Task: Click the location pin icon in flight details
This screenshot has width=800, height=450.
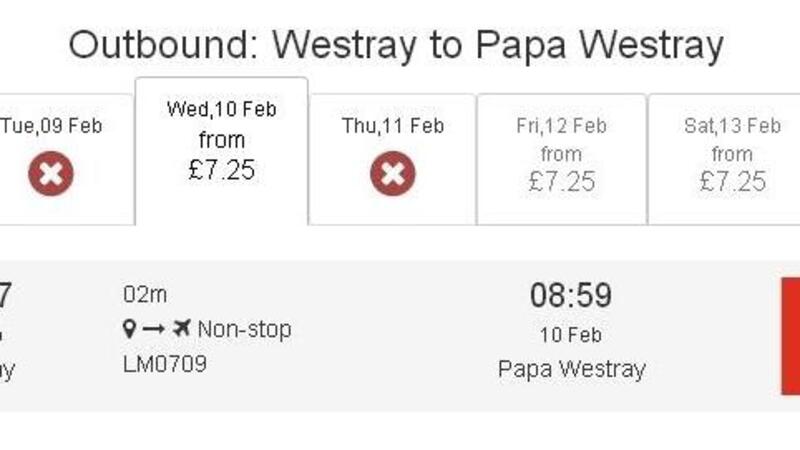Action: (129, 329)
